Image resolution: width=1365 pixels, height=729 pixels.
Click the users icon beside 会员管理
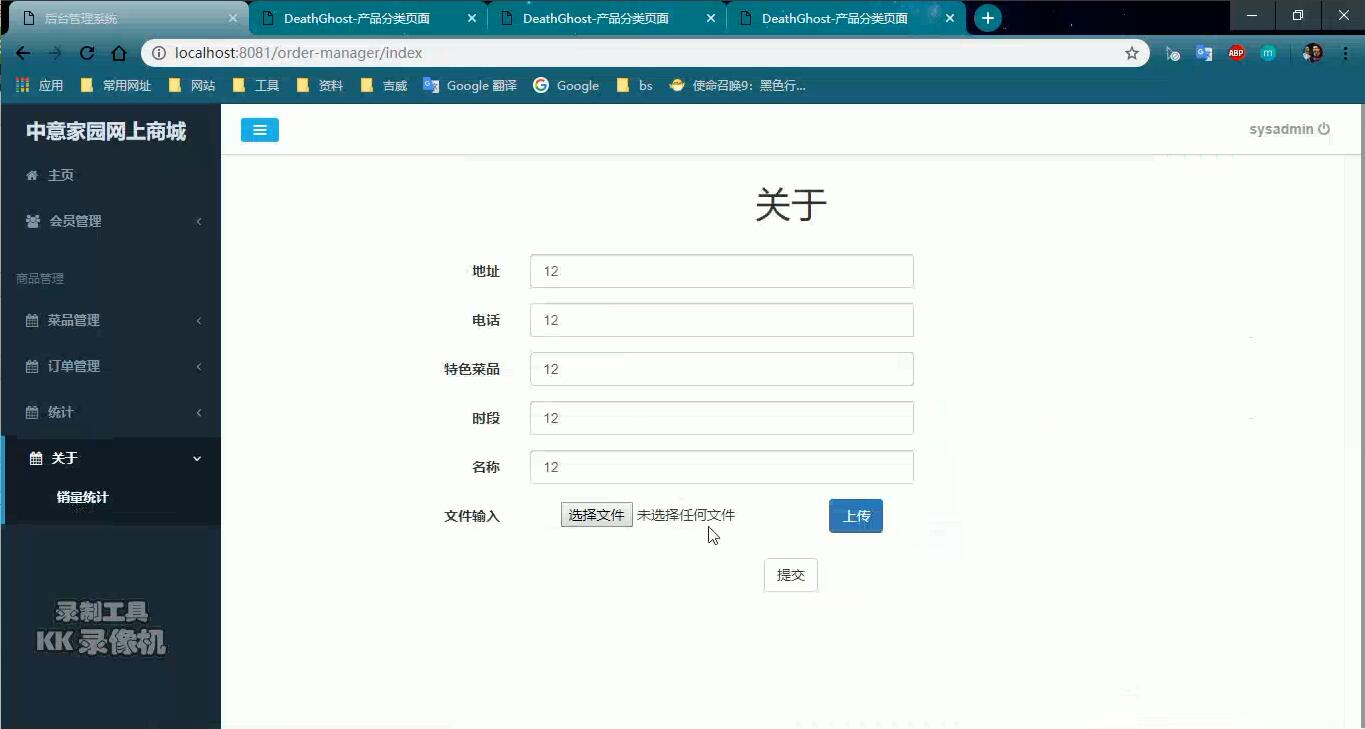[x=33, y=221]
